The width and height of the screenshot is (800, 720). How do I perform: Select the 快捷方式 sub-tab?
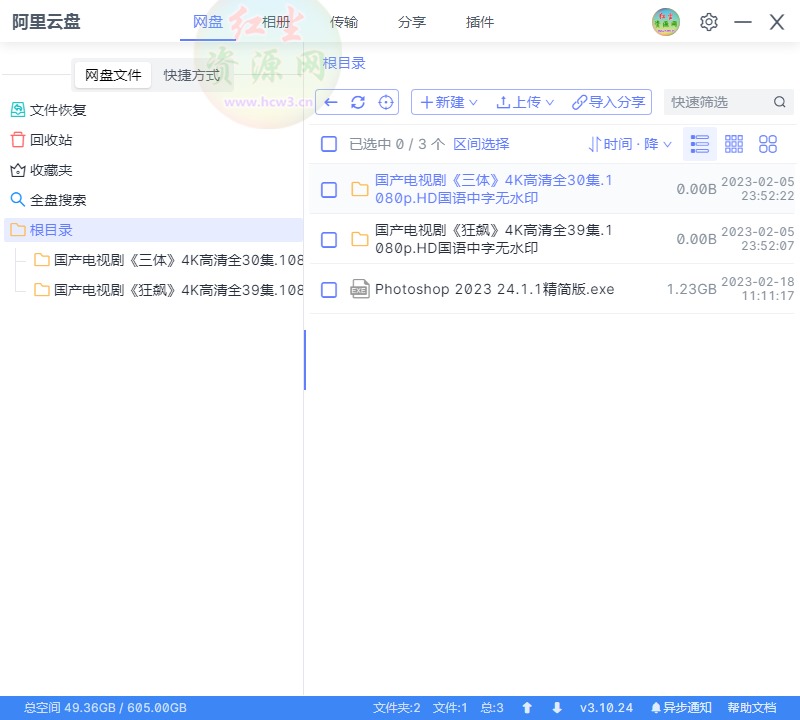coord(192,75)
